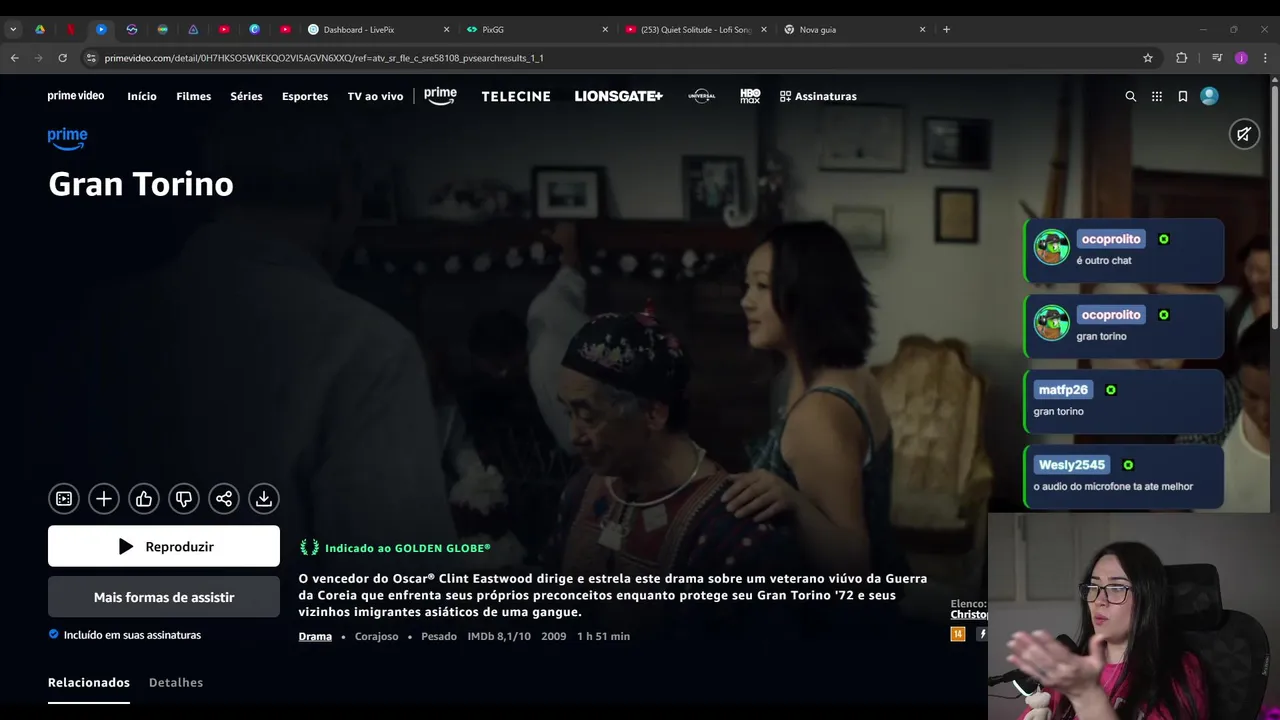Image resolution: width=1280 pixels, height=720 pixels.
Task: Click the 'IMDb 8,1/10' rating text
Action: point(499,636)
